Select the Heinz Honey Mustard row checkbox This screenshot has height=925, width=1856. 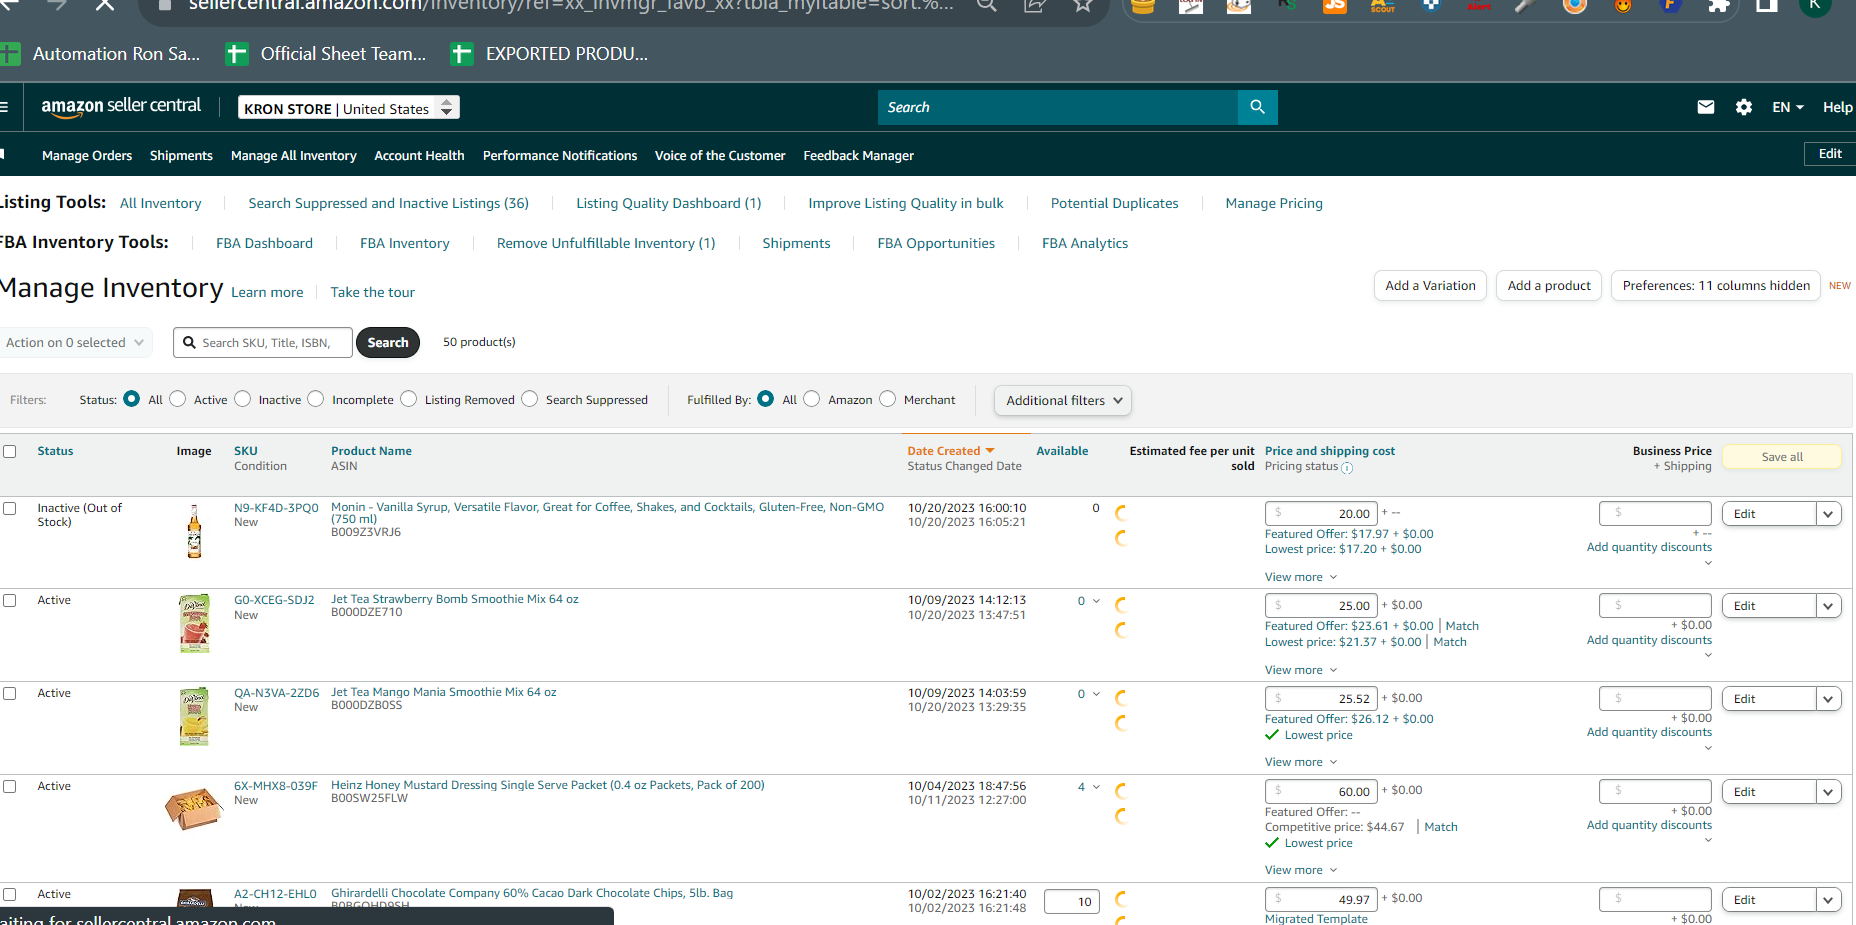coord(10,786)
